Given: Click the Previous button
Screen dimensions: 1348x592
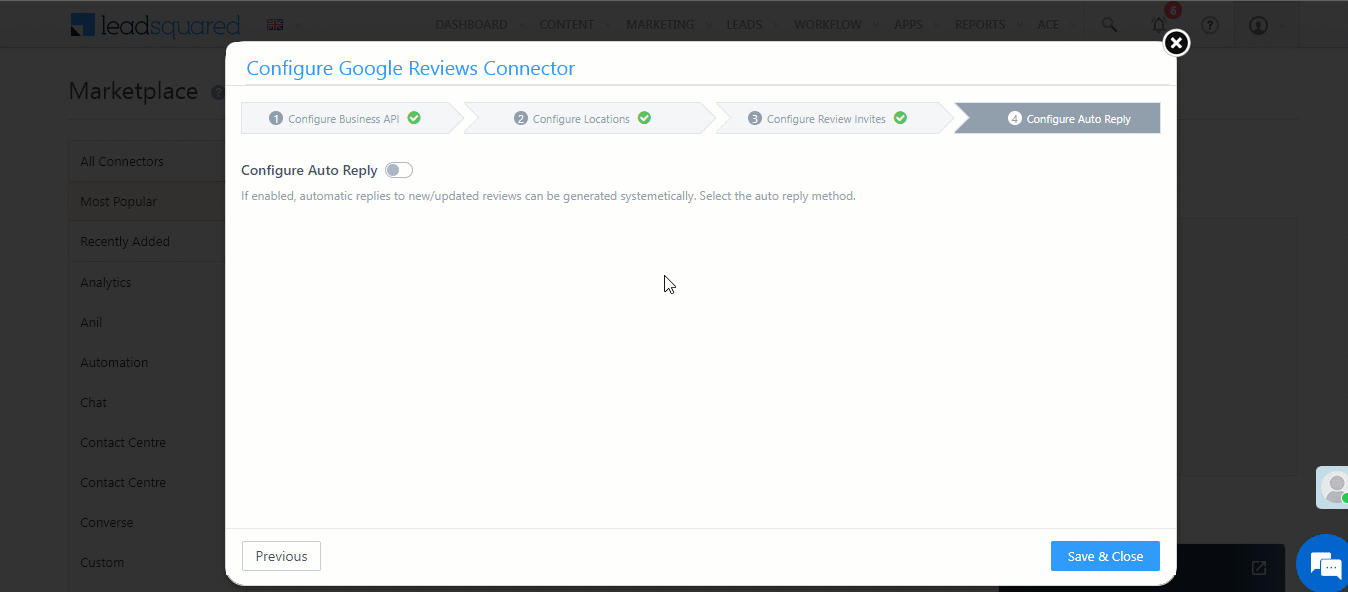Looking at the screenshot, I should point(281,556).
